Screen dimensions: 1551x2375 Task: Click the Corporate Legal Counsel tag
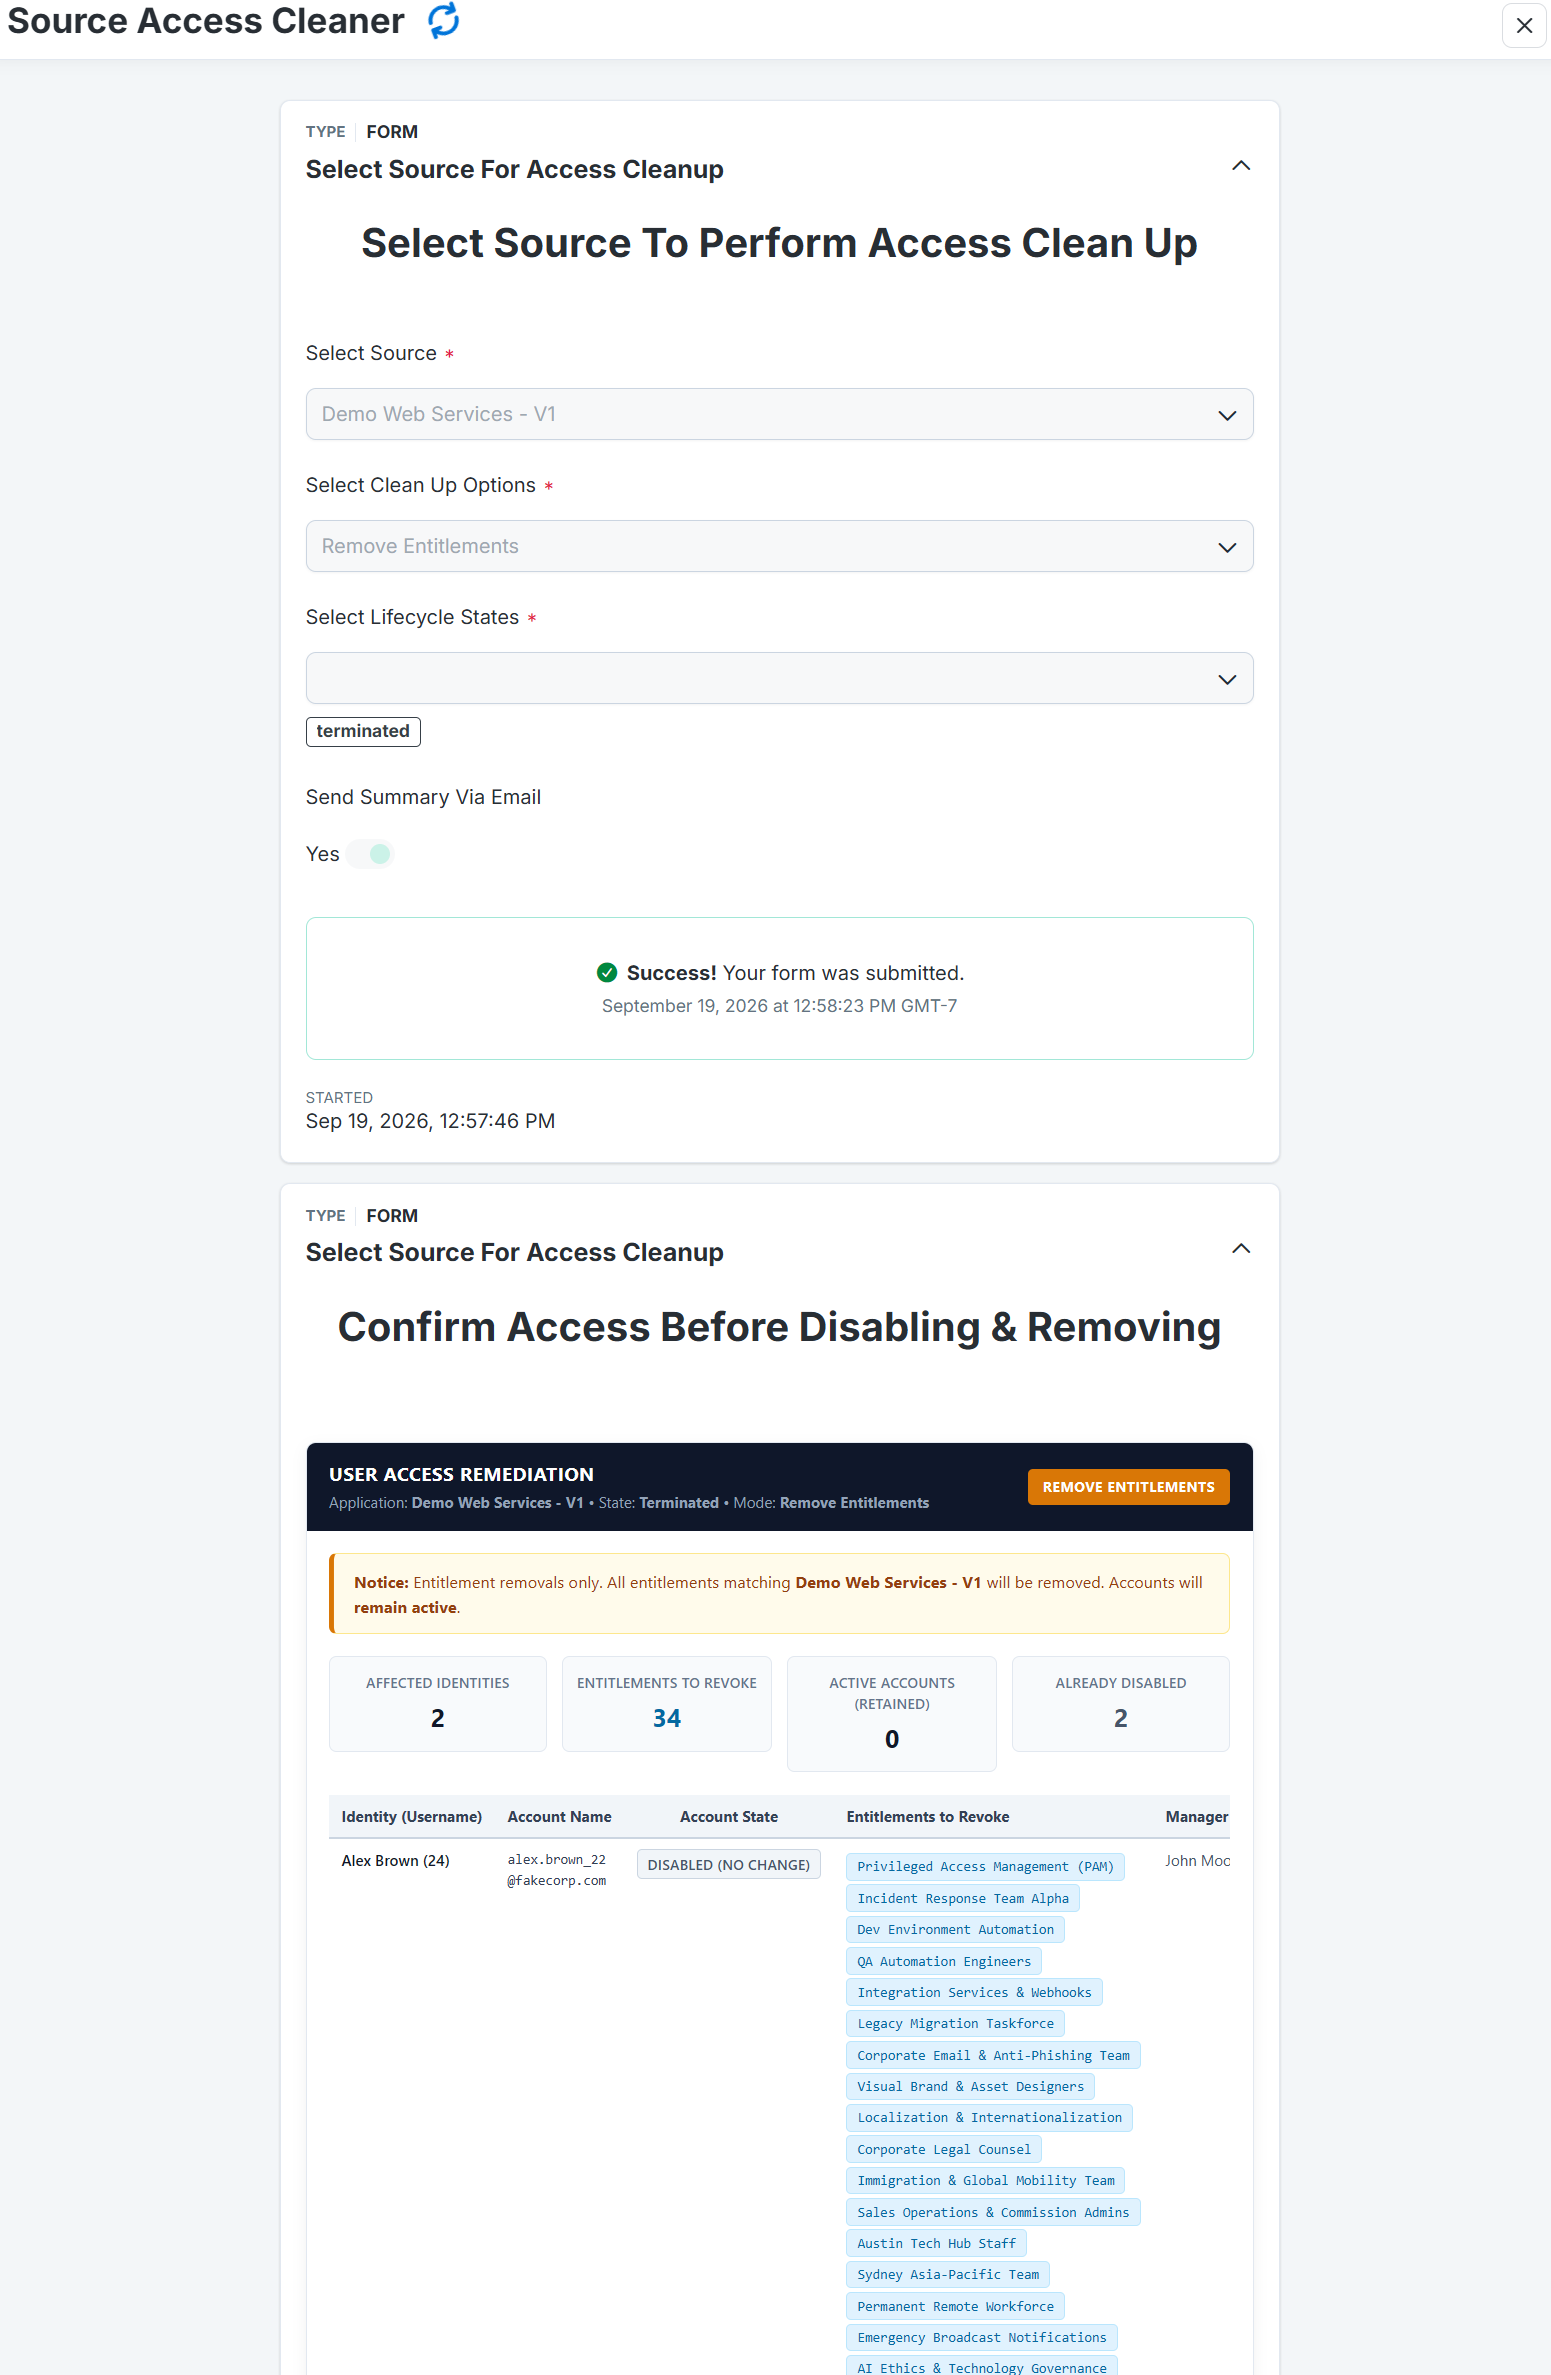click(943, 2149)
